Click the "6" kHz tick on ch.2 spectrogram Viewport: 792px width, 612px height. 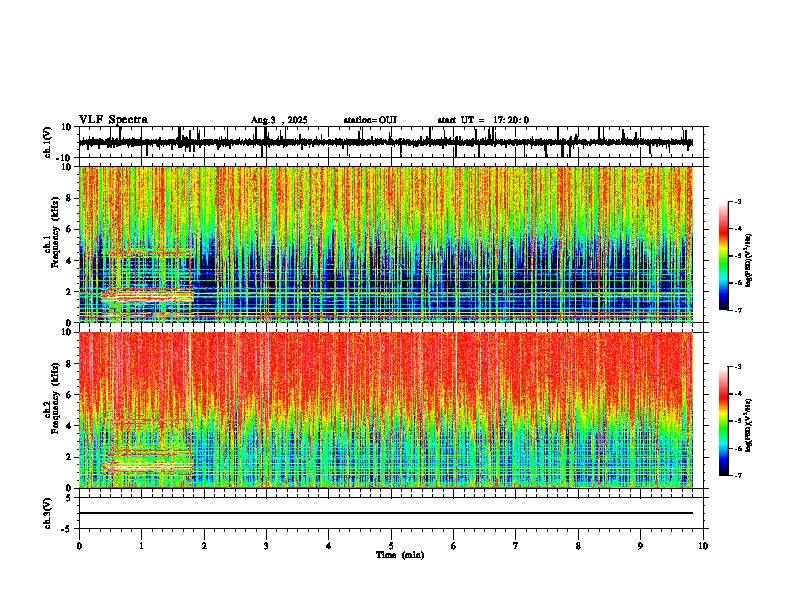pos(69,395)
